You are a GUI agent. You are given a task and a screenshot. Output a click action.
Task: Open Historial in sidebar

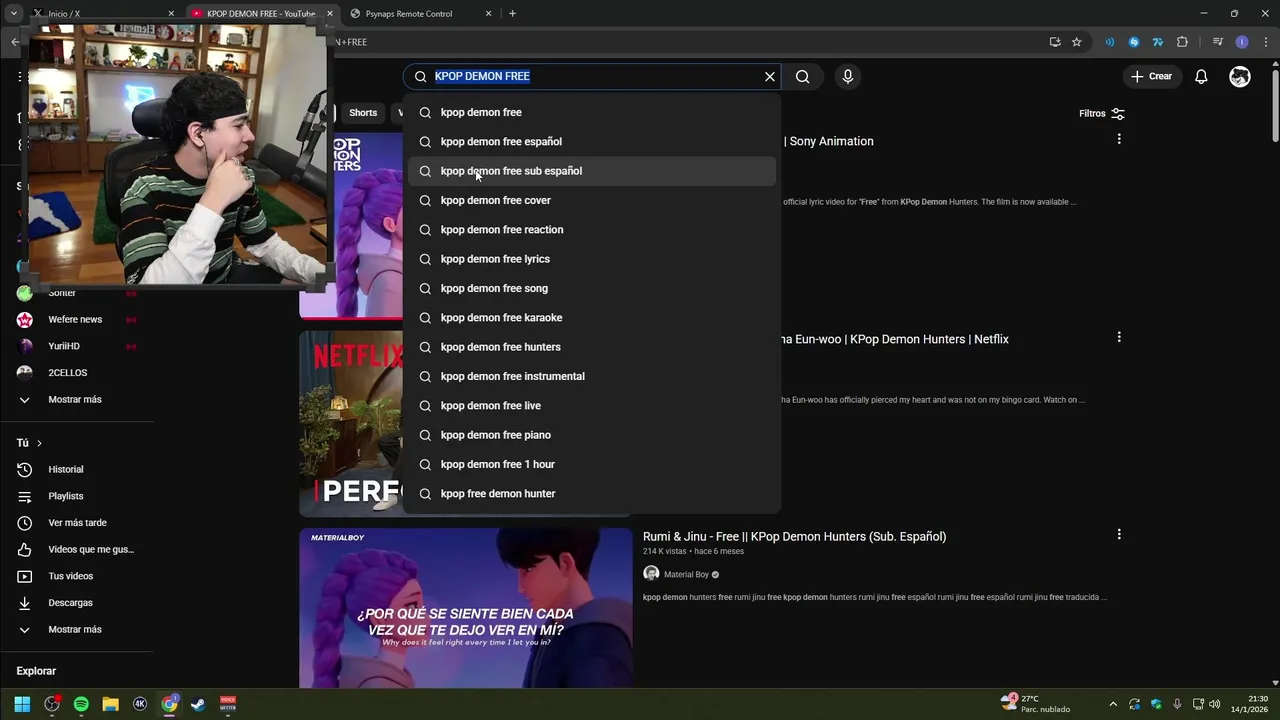point(66,469)
